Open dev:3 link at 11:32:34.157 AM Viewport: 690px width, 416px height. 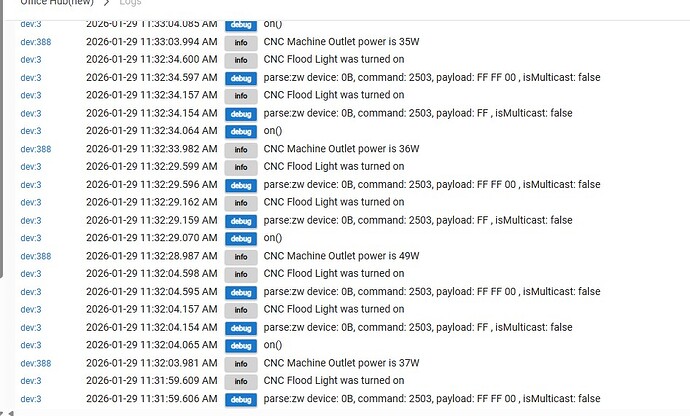point(31,95)
